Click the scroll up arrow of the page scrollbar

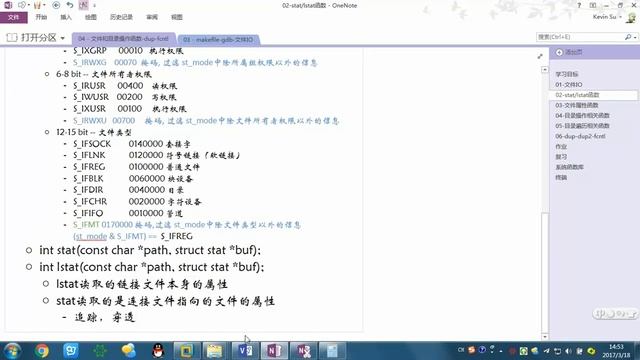pos(544,70)
